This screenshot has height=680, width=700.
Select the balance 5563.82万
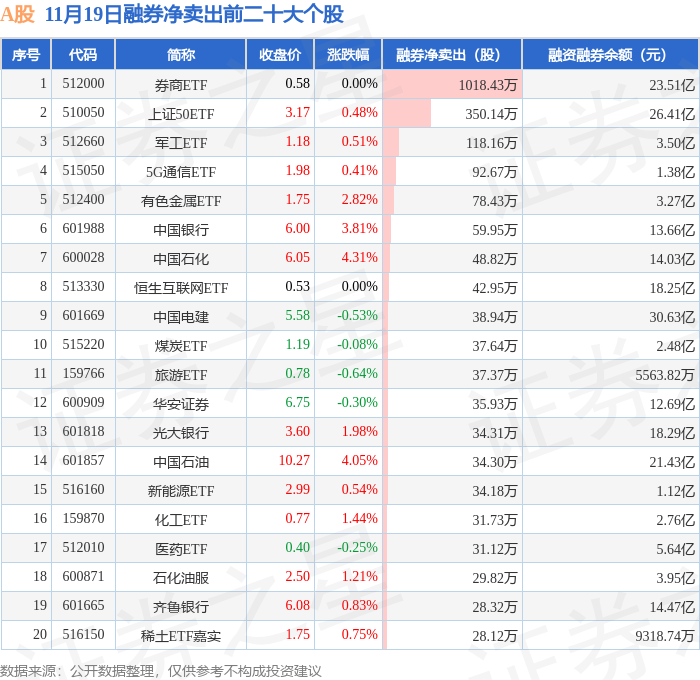click(665, 375)
